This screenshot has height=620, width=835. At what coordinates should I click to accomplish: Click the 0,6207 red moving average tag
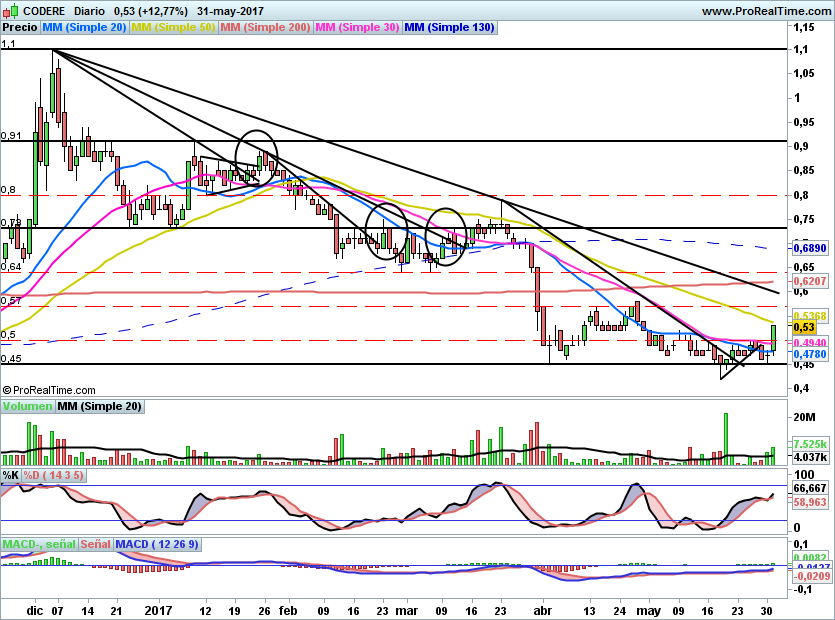click(x=807, y=283)
